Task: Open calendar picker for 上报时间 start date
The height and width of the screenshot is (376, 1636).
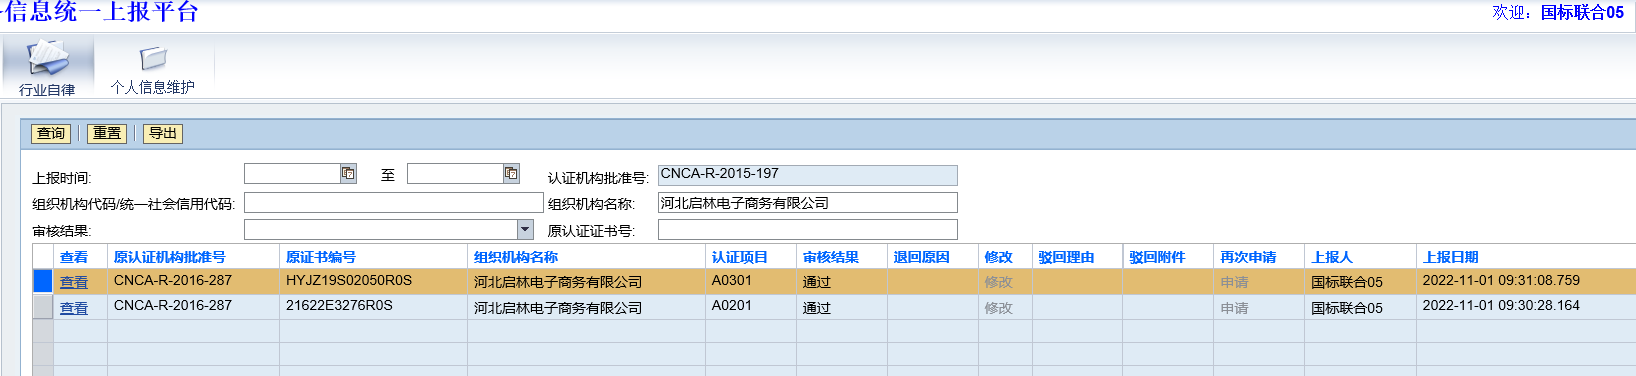Action: (348, 173)
